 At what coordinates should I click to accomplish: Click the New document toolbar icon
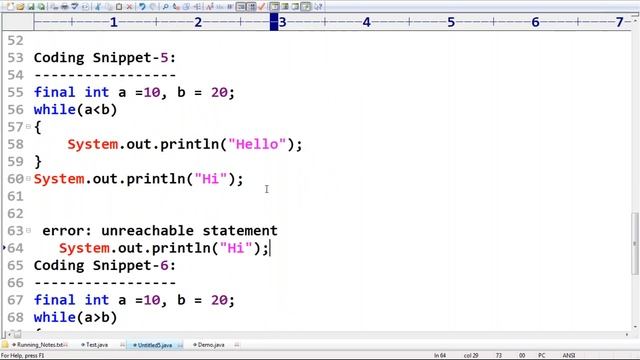click(10, 7)
